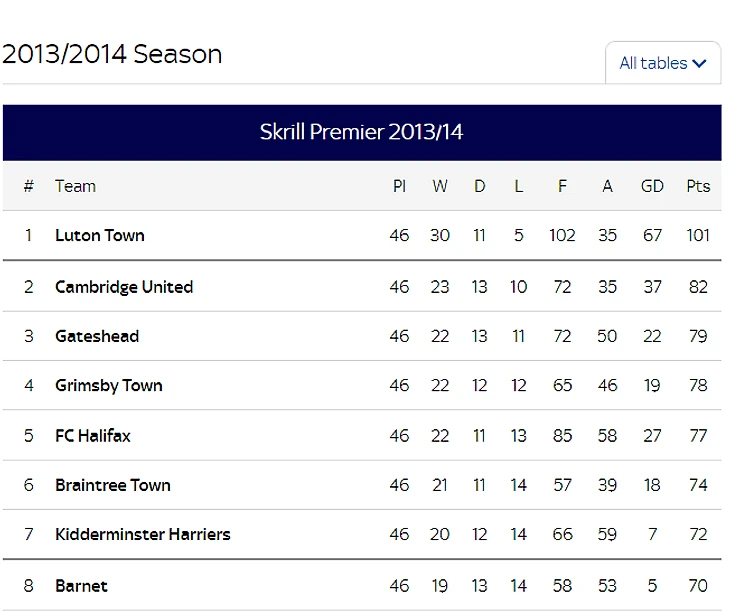Click the W wins column header
Viewport: 730px width, 612px height.
click(440, 186)
